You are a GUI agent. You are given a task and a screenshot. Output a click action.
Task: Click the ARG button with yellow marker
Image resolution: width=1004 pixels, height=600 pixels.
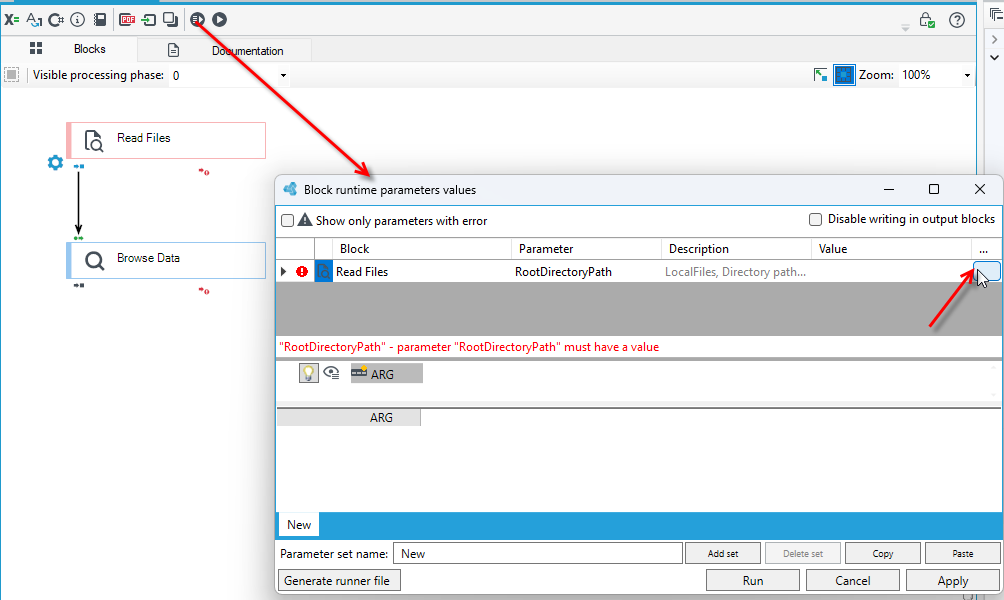tap(387, 373)
